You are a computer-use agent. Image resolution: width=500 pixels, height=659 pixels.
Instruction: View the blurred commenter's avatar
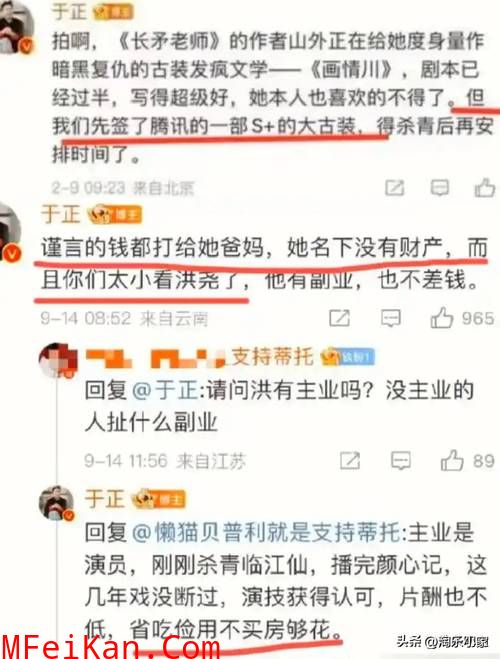[58, 360]
